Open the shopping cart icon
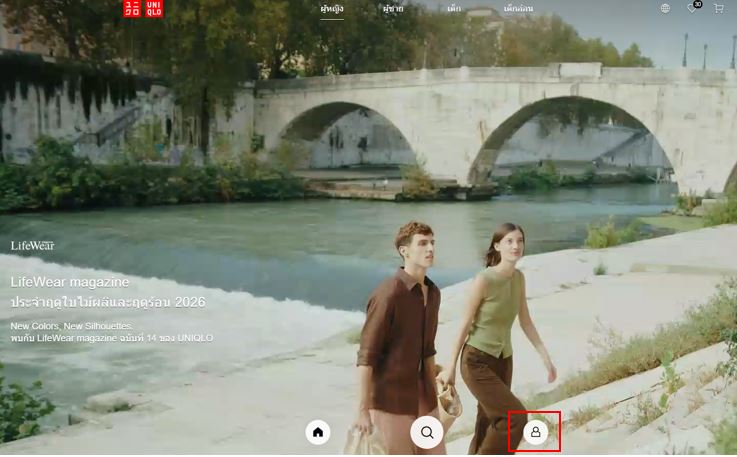Screen dimensions: 737x457 (x=718, y=8)
